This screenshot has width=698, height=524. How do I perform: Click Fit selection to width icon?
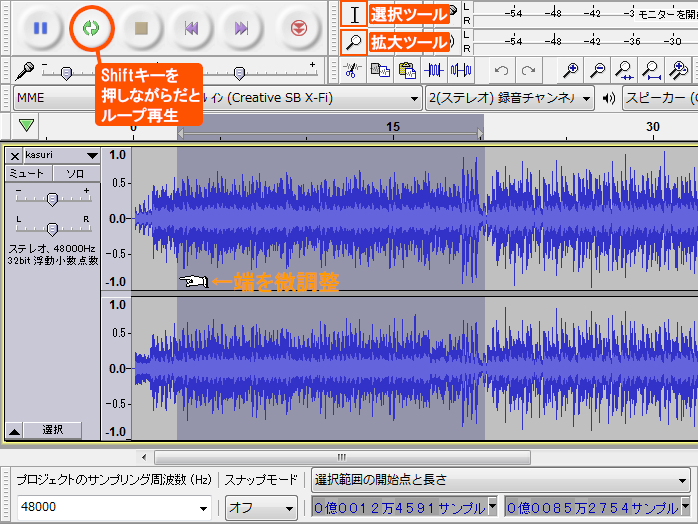click(625, 71)
